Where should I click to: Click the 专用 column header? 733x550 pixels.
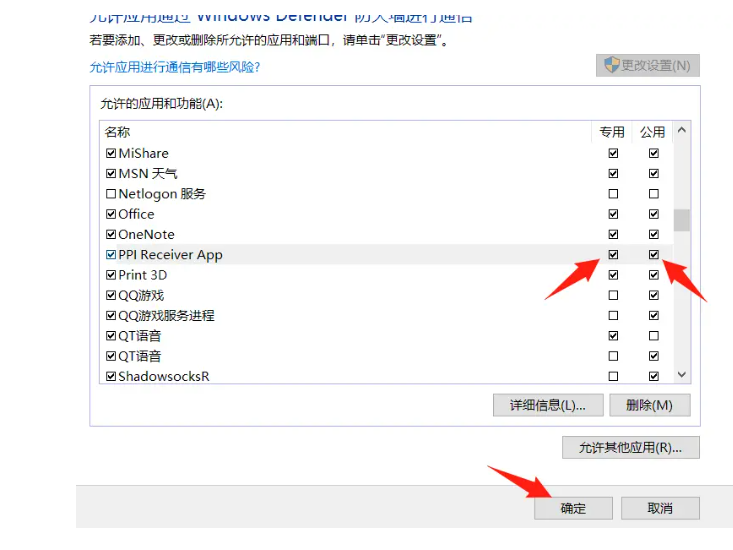point(612,132)
